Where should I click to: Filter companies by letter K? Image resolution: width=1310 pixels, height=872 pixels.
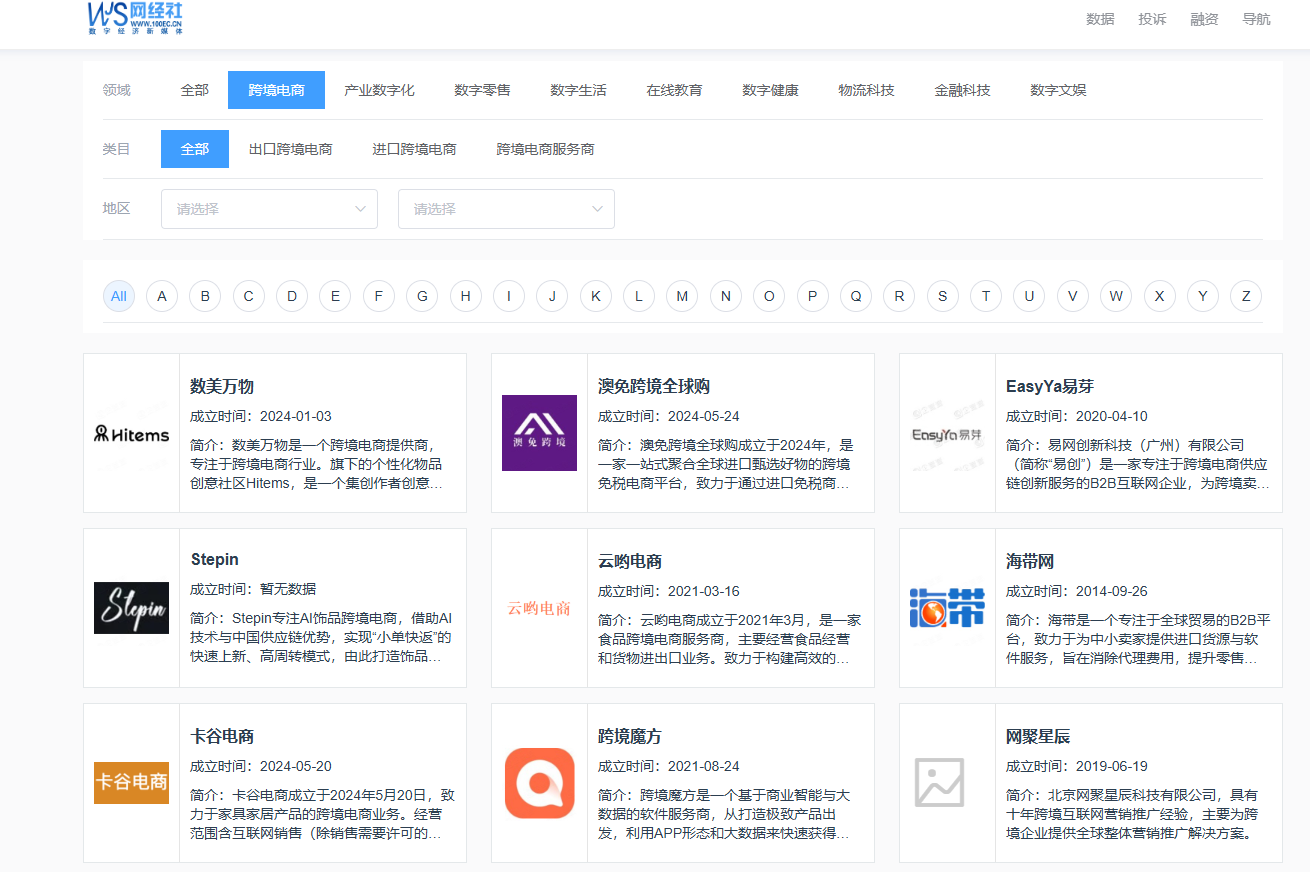tap(595, 296)
